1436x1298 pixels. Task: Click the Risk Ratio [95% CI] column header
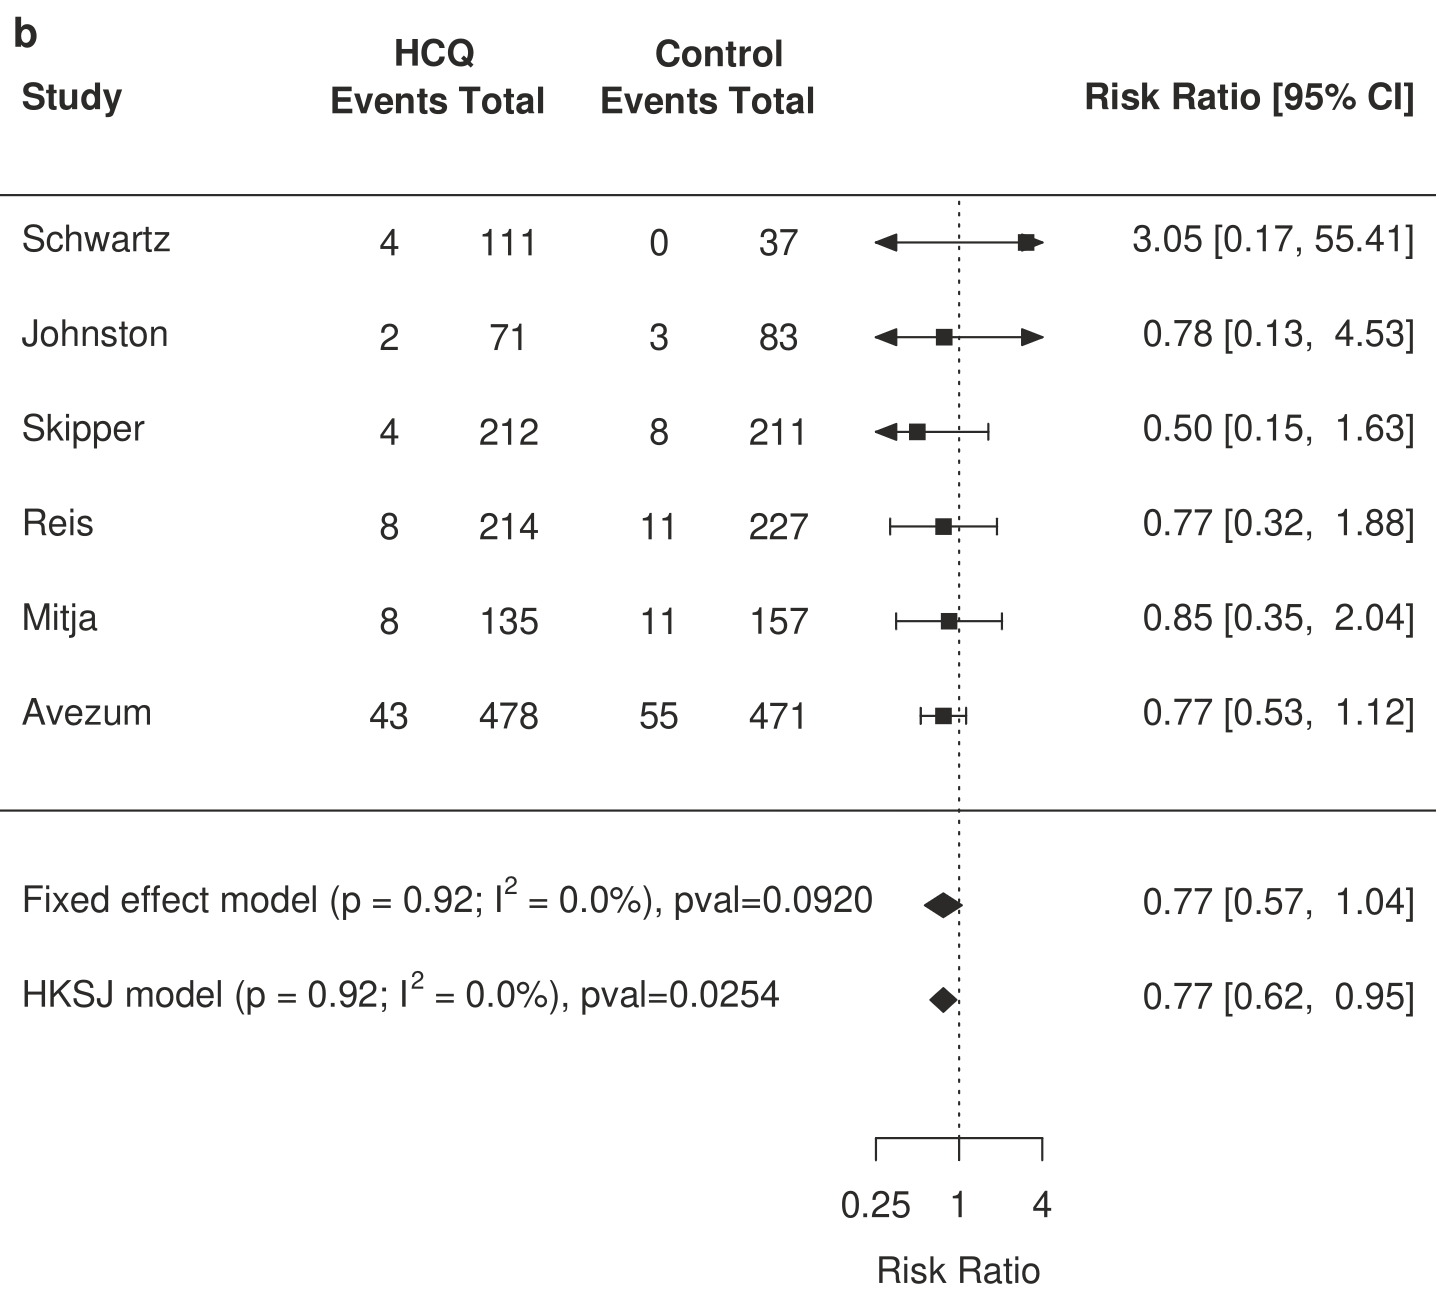click(1249, 97)
